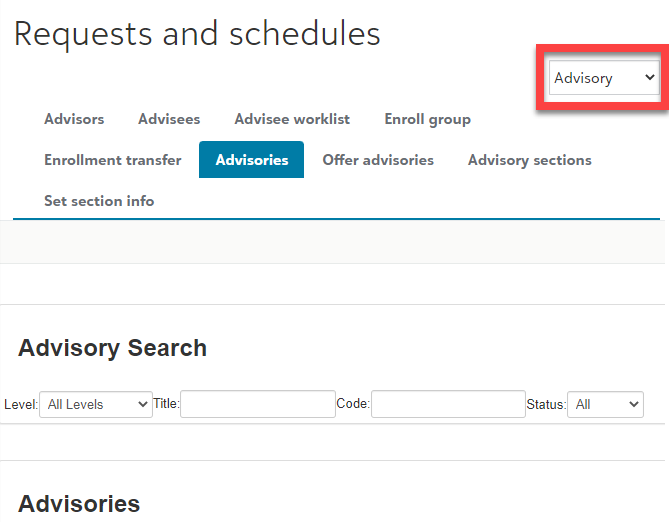Click the Title: field label
The width and height of the screenshot is (669, 522).
(166, 404)
